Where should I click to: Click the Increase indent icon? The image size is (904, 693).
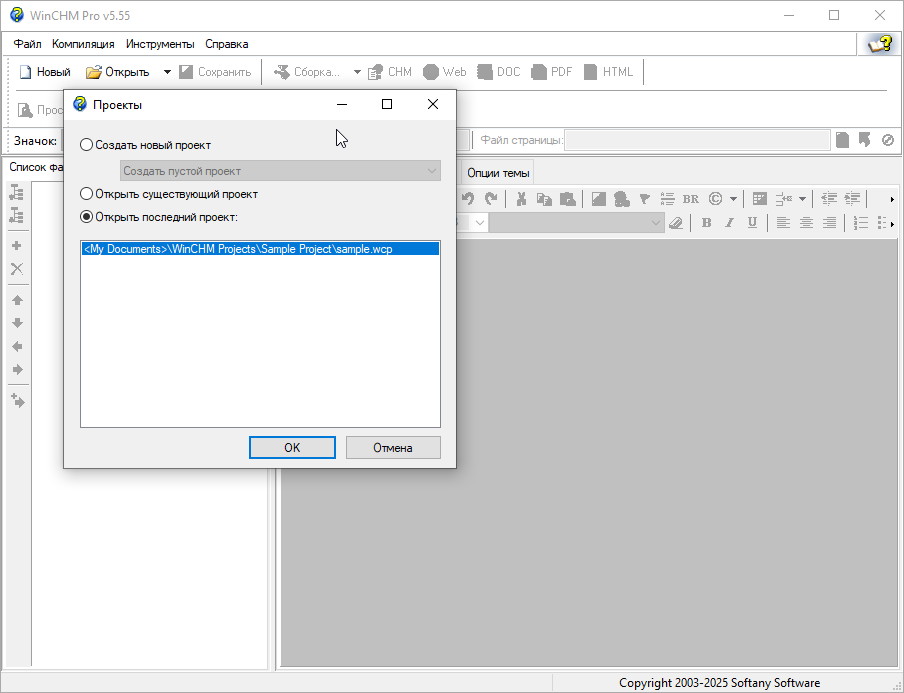tap(852, 199)
